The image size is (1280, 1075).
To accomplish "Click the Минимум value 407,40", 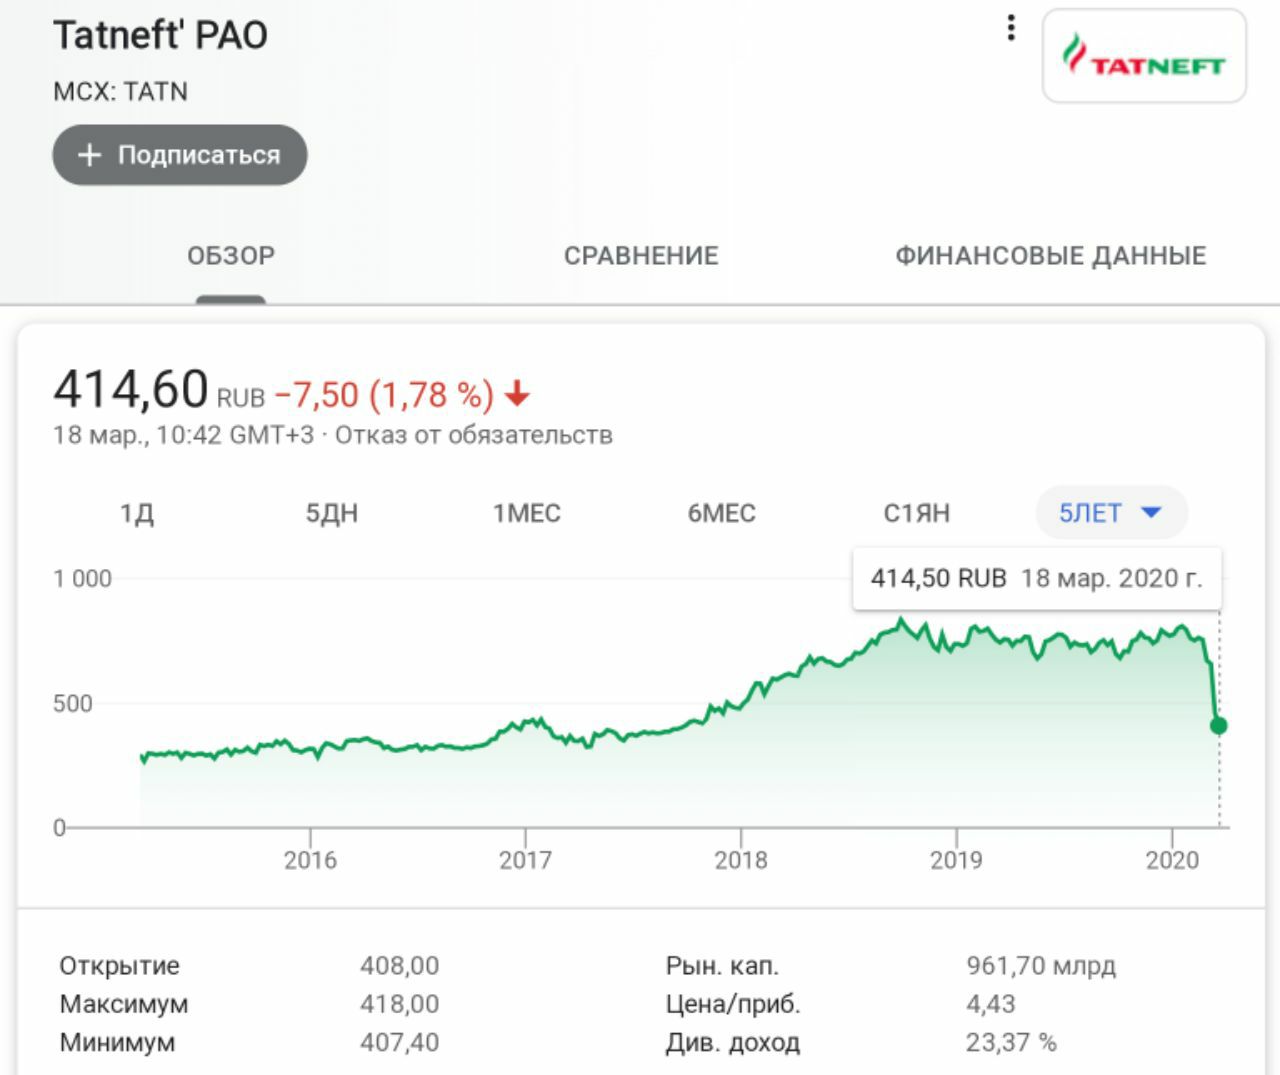I will 400,1042.
